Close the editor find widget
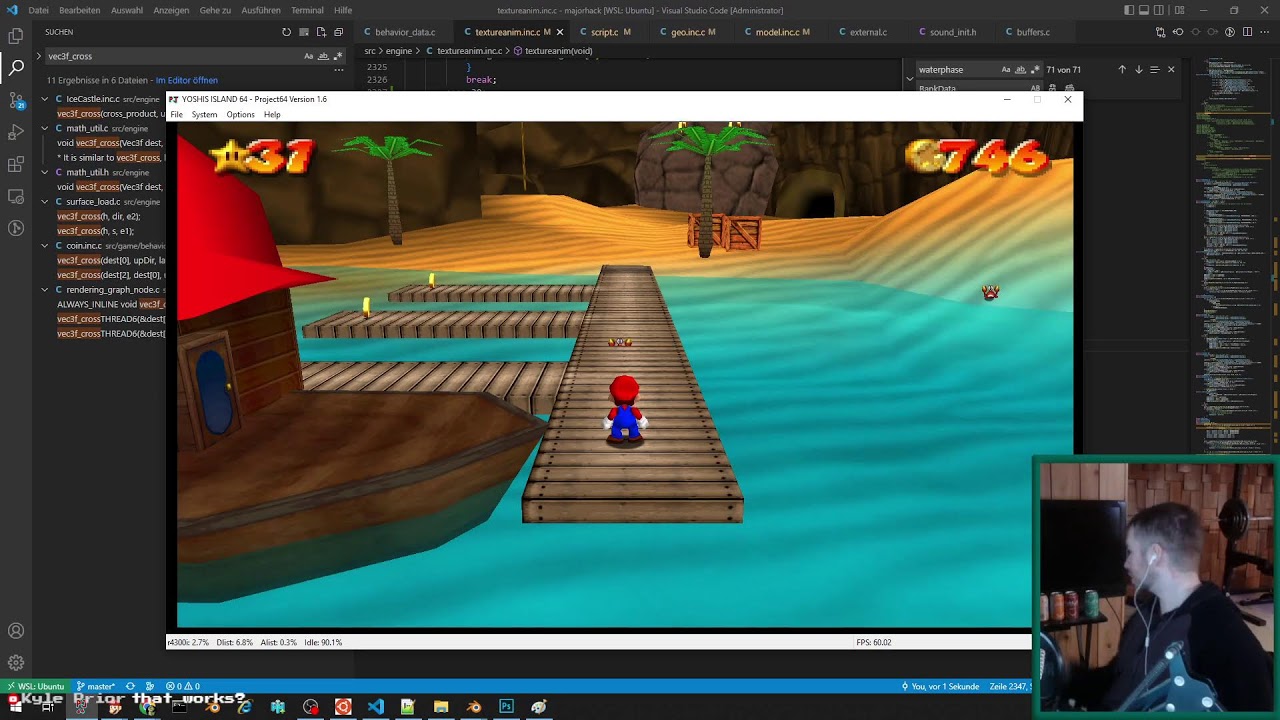 tap(1171, 70)
